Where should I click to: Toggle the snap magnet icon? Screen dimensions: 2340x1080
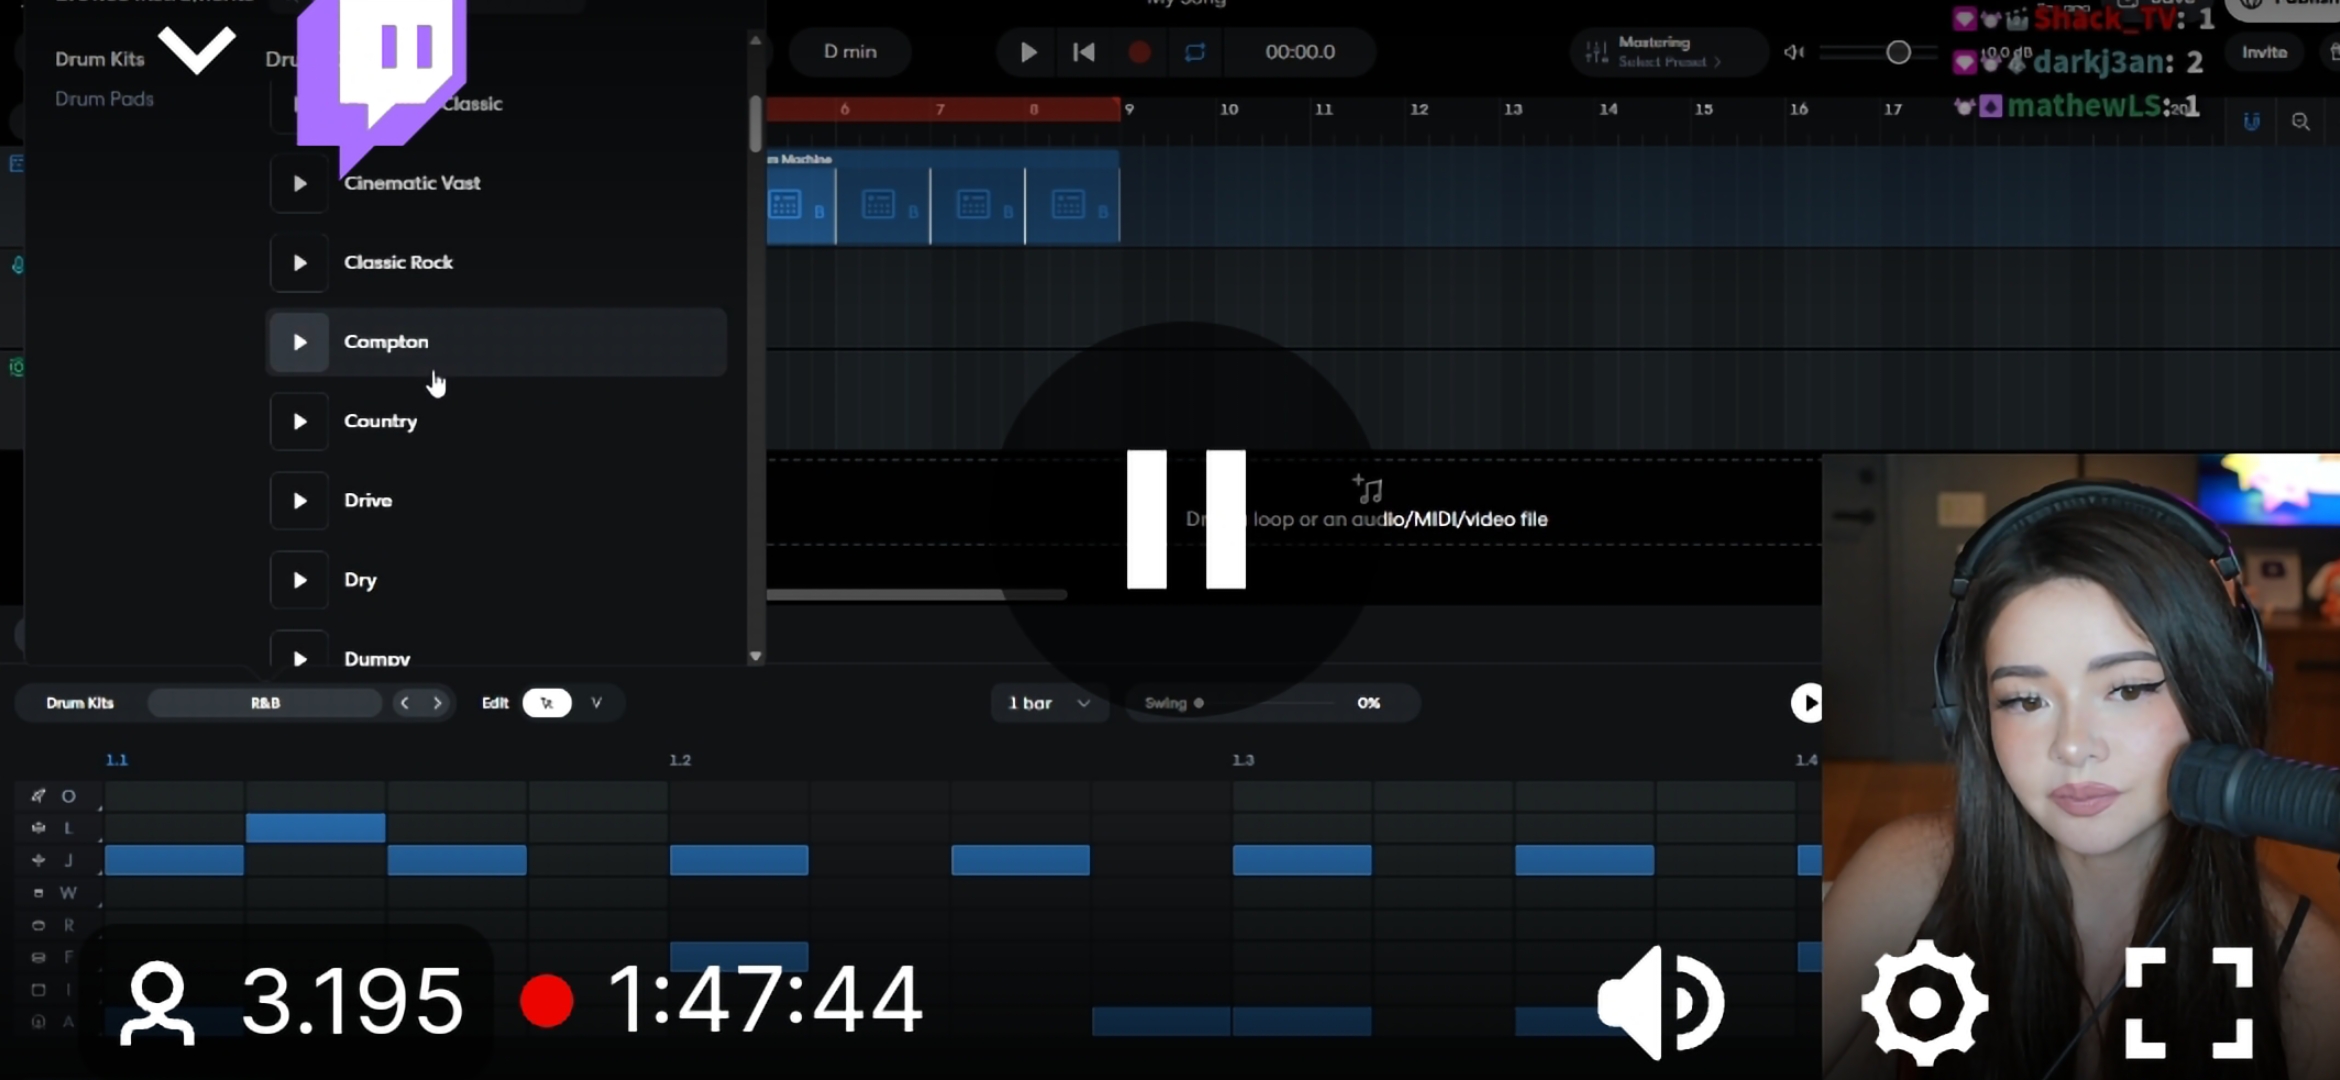(2251, 122)
